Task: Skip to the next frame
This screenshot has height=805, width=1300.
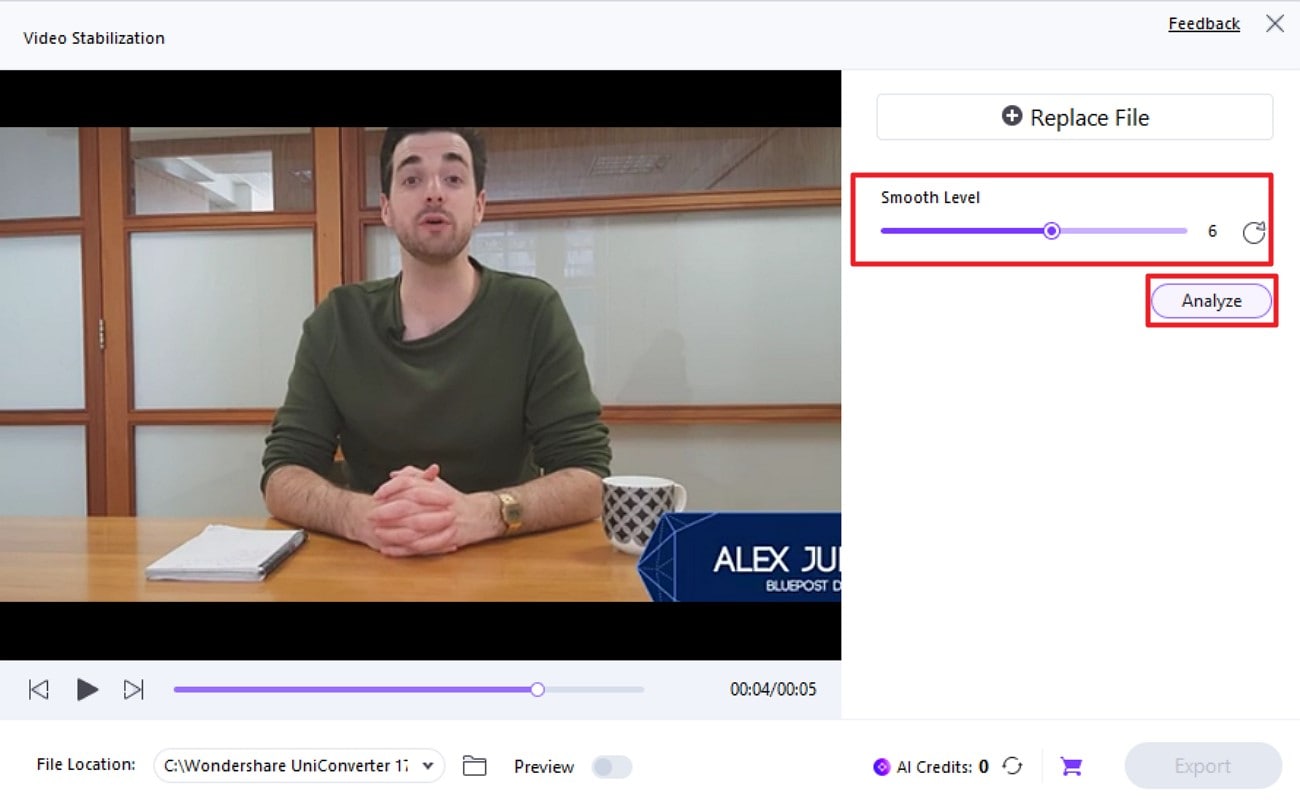Action: pos(135,689)
